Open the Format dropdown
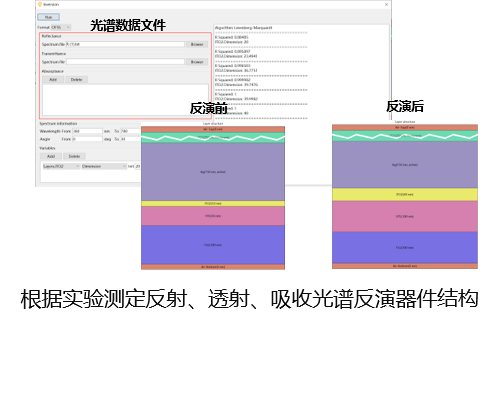Viewport: 499px width, 394px height. point(60,27)
